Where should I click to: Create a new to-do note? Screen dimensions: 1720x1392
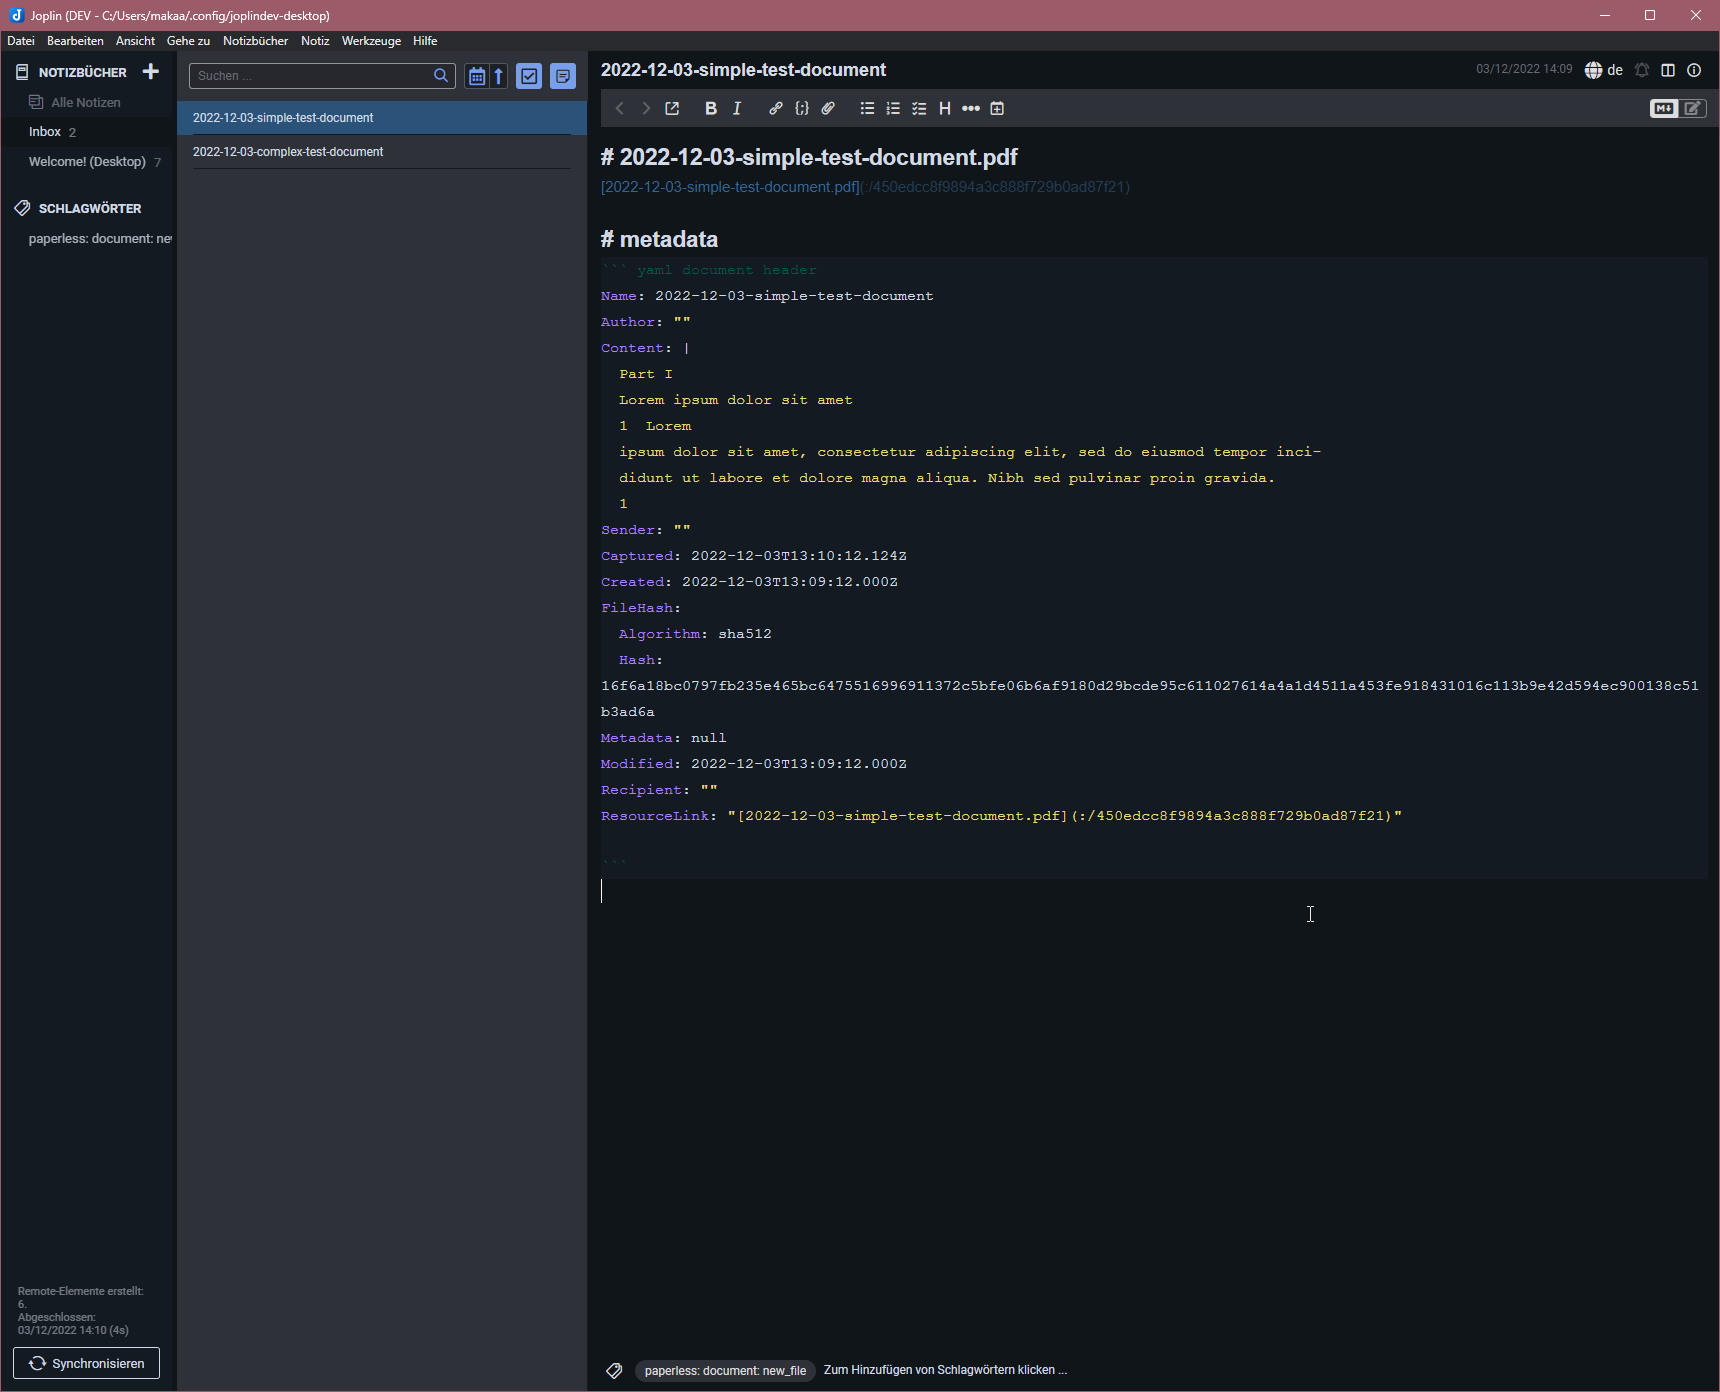coord(529,76)
